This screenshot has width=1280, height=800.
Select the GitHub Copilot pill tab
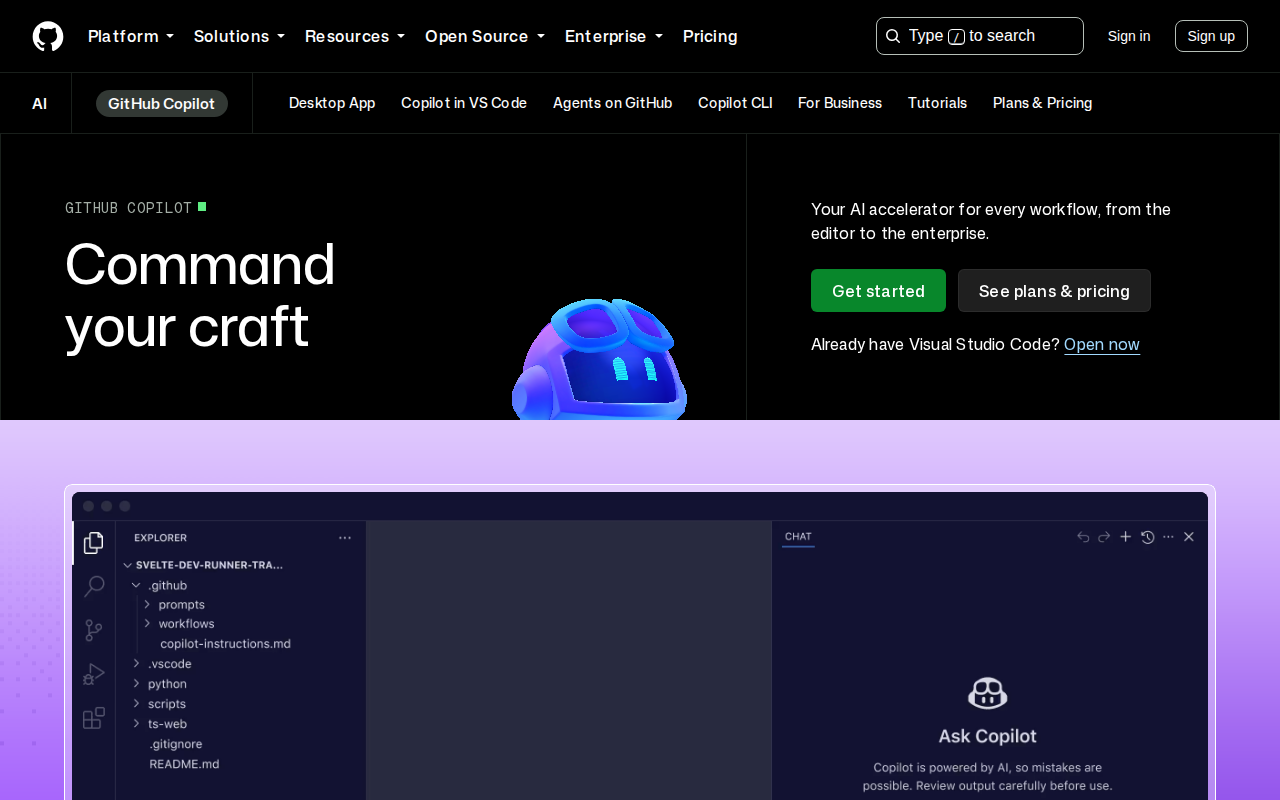coord(162,103)
